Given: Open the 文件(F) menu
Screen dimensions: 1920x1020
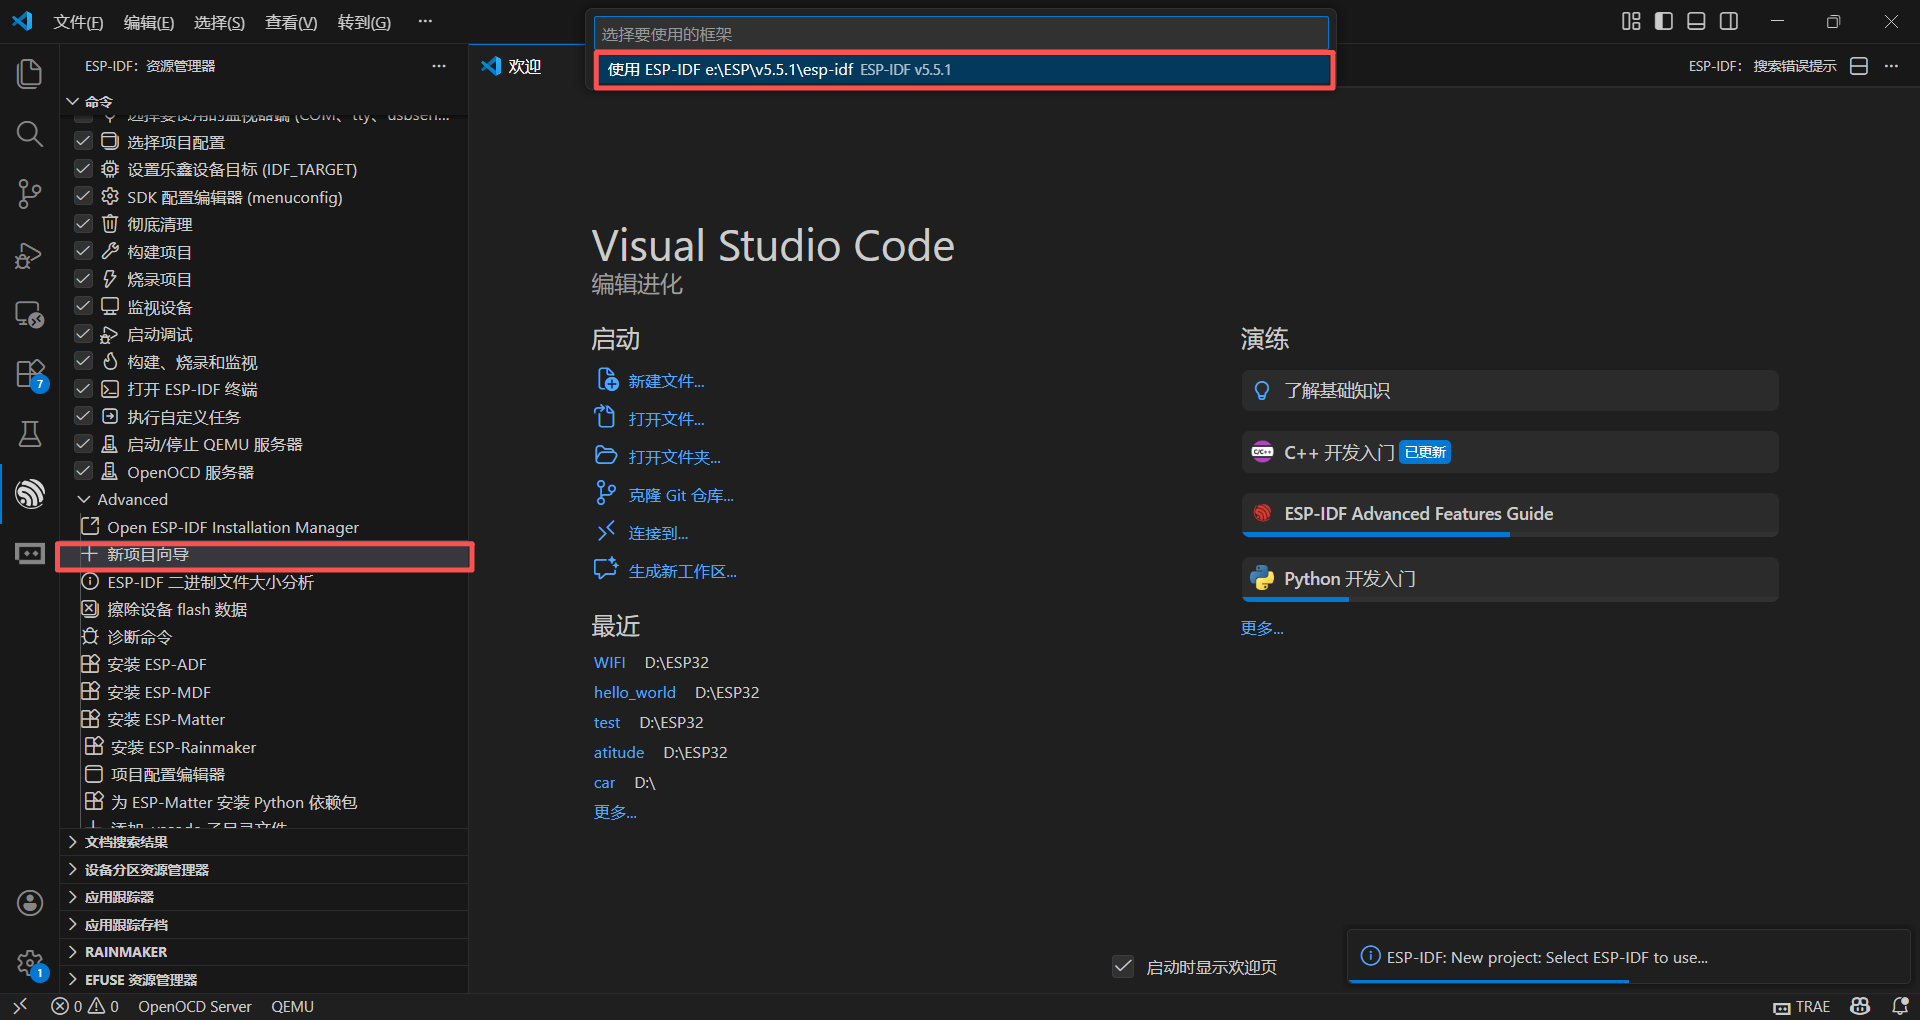Looking at the screenshot, I should pyautogui.click(x=78, y=22).
